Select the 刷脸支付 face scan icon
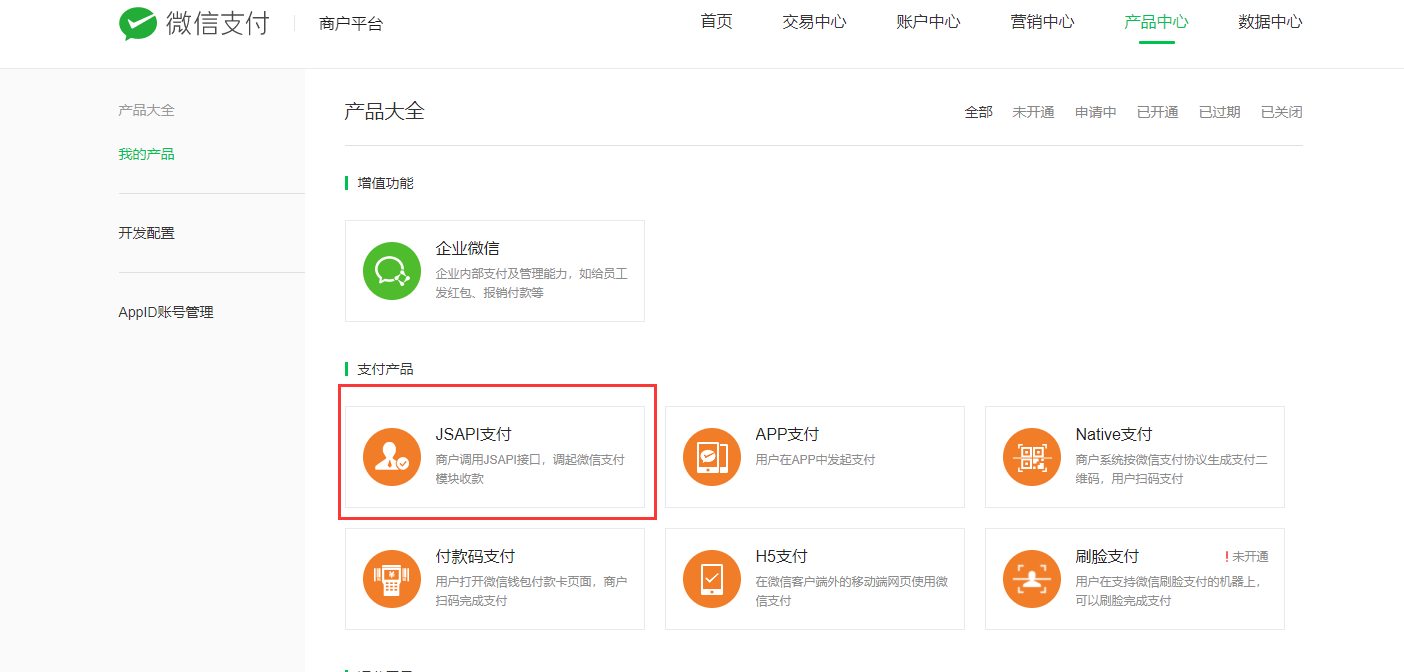 point(1032,579)
